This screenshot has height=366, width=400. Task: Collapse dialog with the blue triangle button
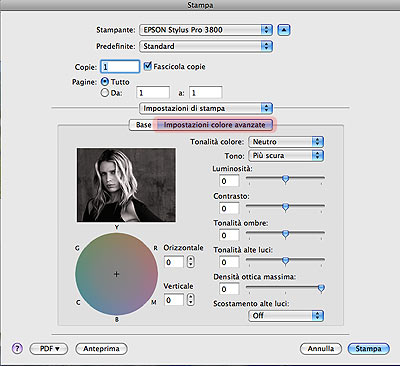point(284,30)
